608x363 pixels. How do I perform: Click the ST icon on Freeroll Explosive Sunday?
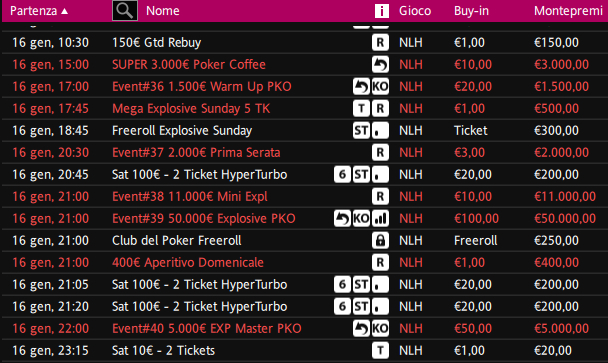pyautogui.click(x=361, y=131)
